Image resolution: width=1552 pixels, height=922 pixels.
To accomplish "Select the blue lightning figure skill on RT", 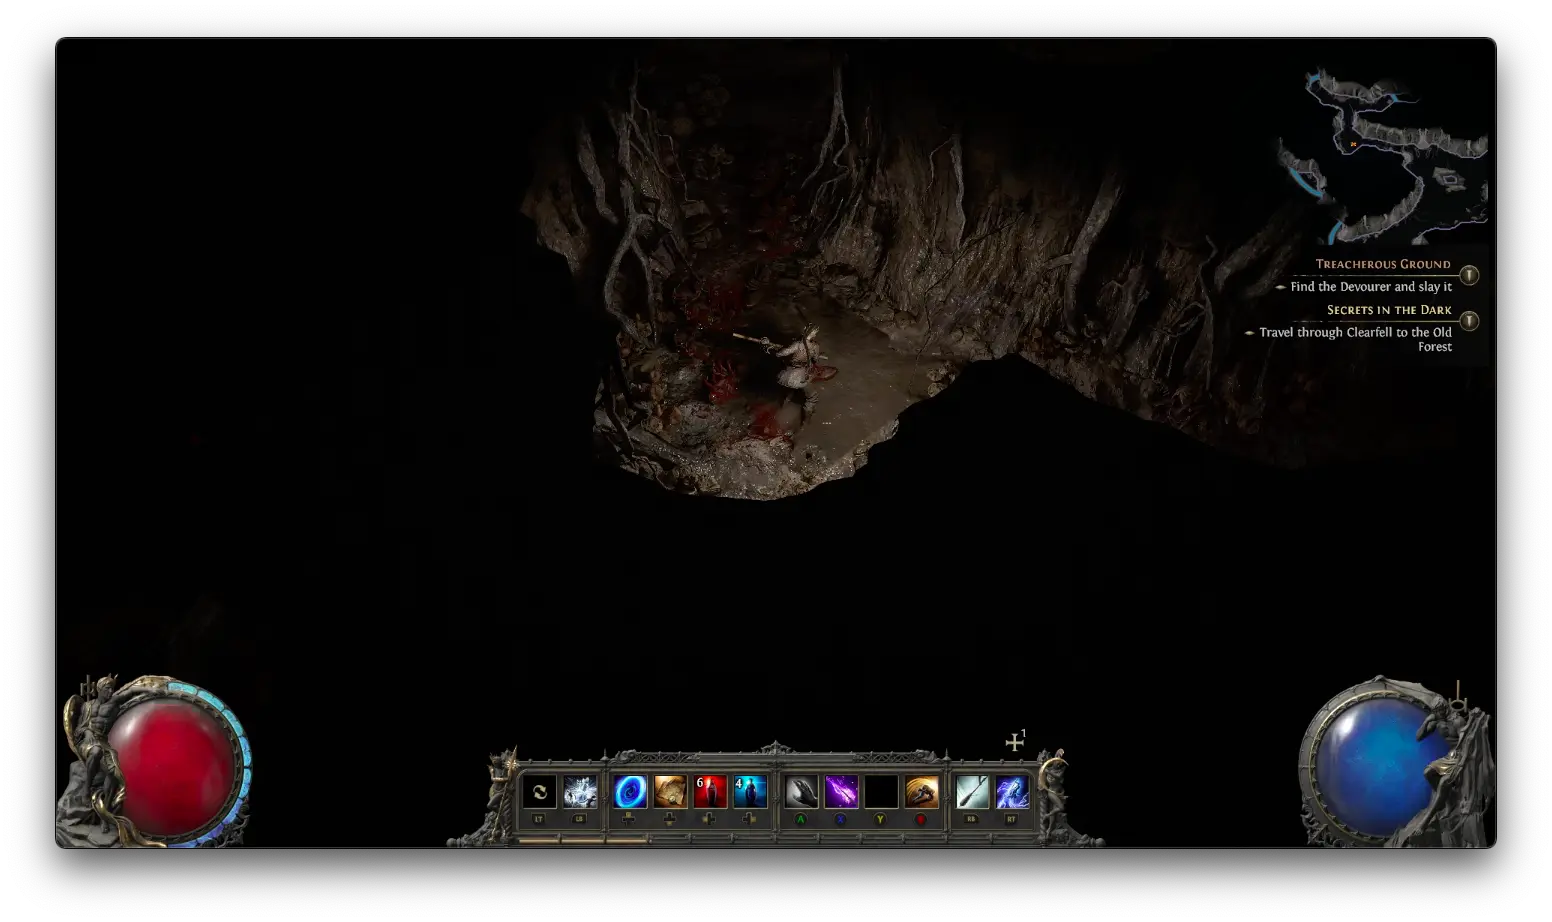I will point(1012,792).
